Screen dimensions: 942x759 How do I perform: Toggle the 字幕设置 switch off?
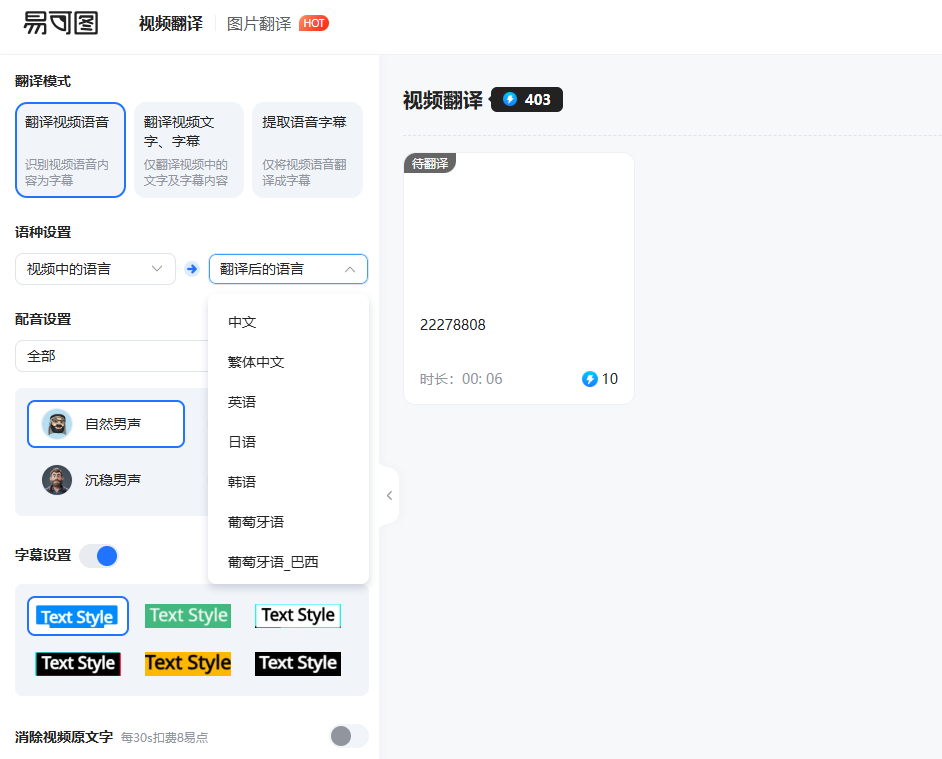(99, 556)
